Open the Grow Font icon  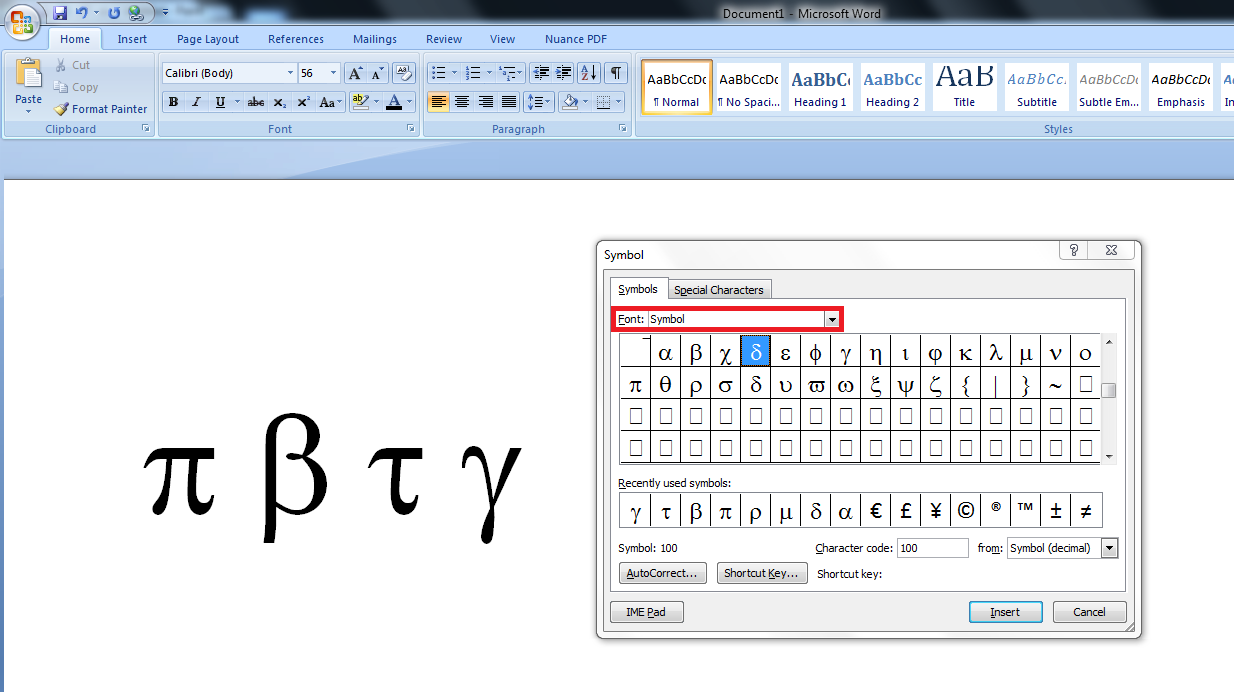click(x=354, y=72)
